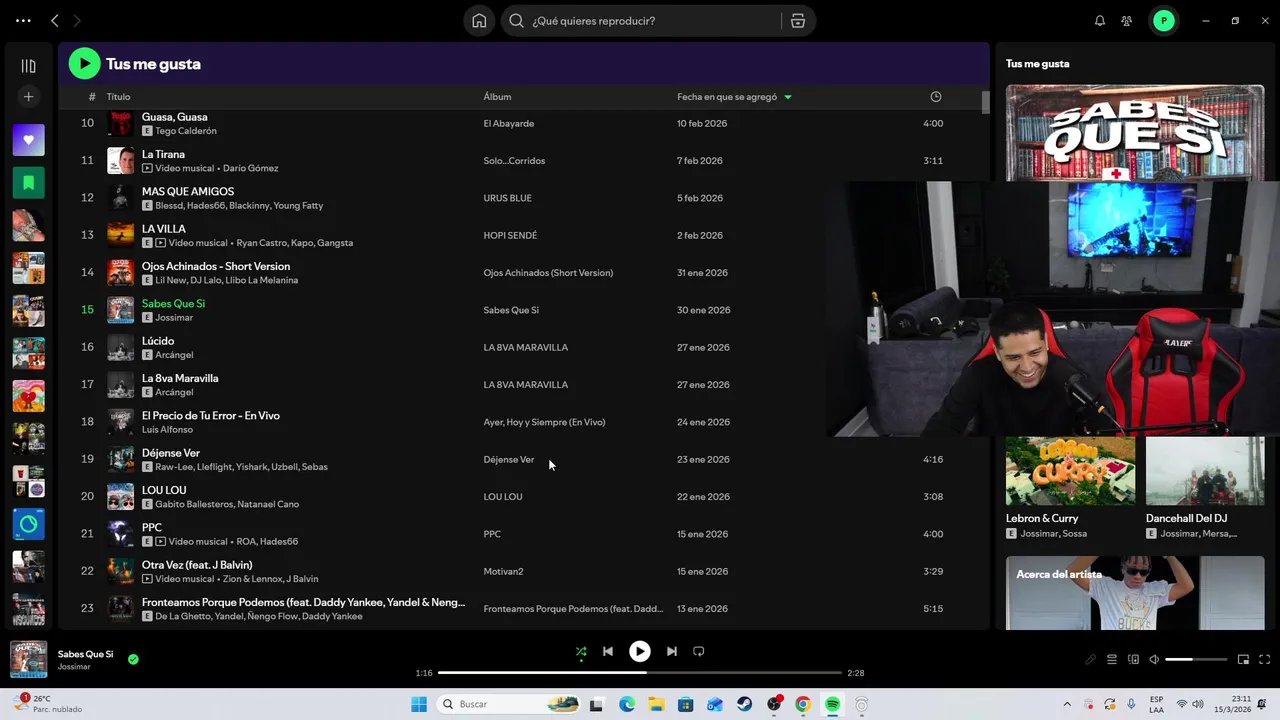The height and width of the screenshot is (720, 1280).
Task: Open album Motivan2 link
Action: pos(504,572)
